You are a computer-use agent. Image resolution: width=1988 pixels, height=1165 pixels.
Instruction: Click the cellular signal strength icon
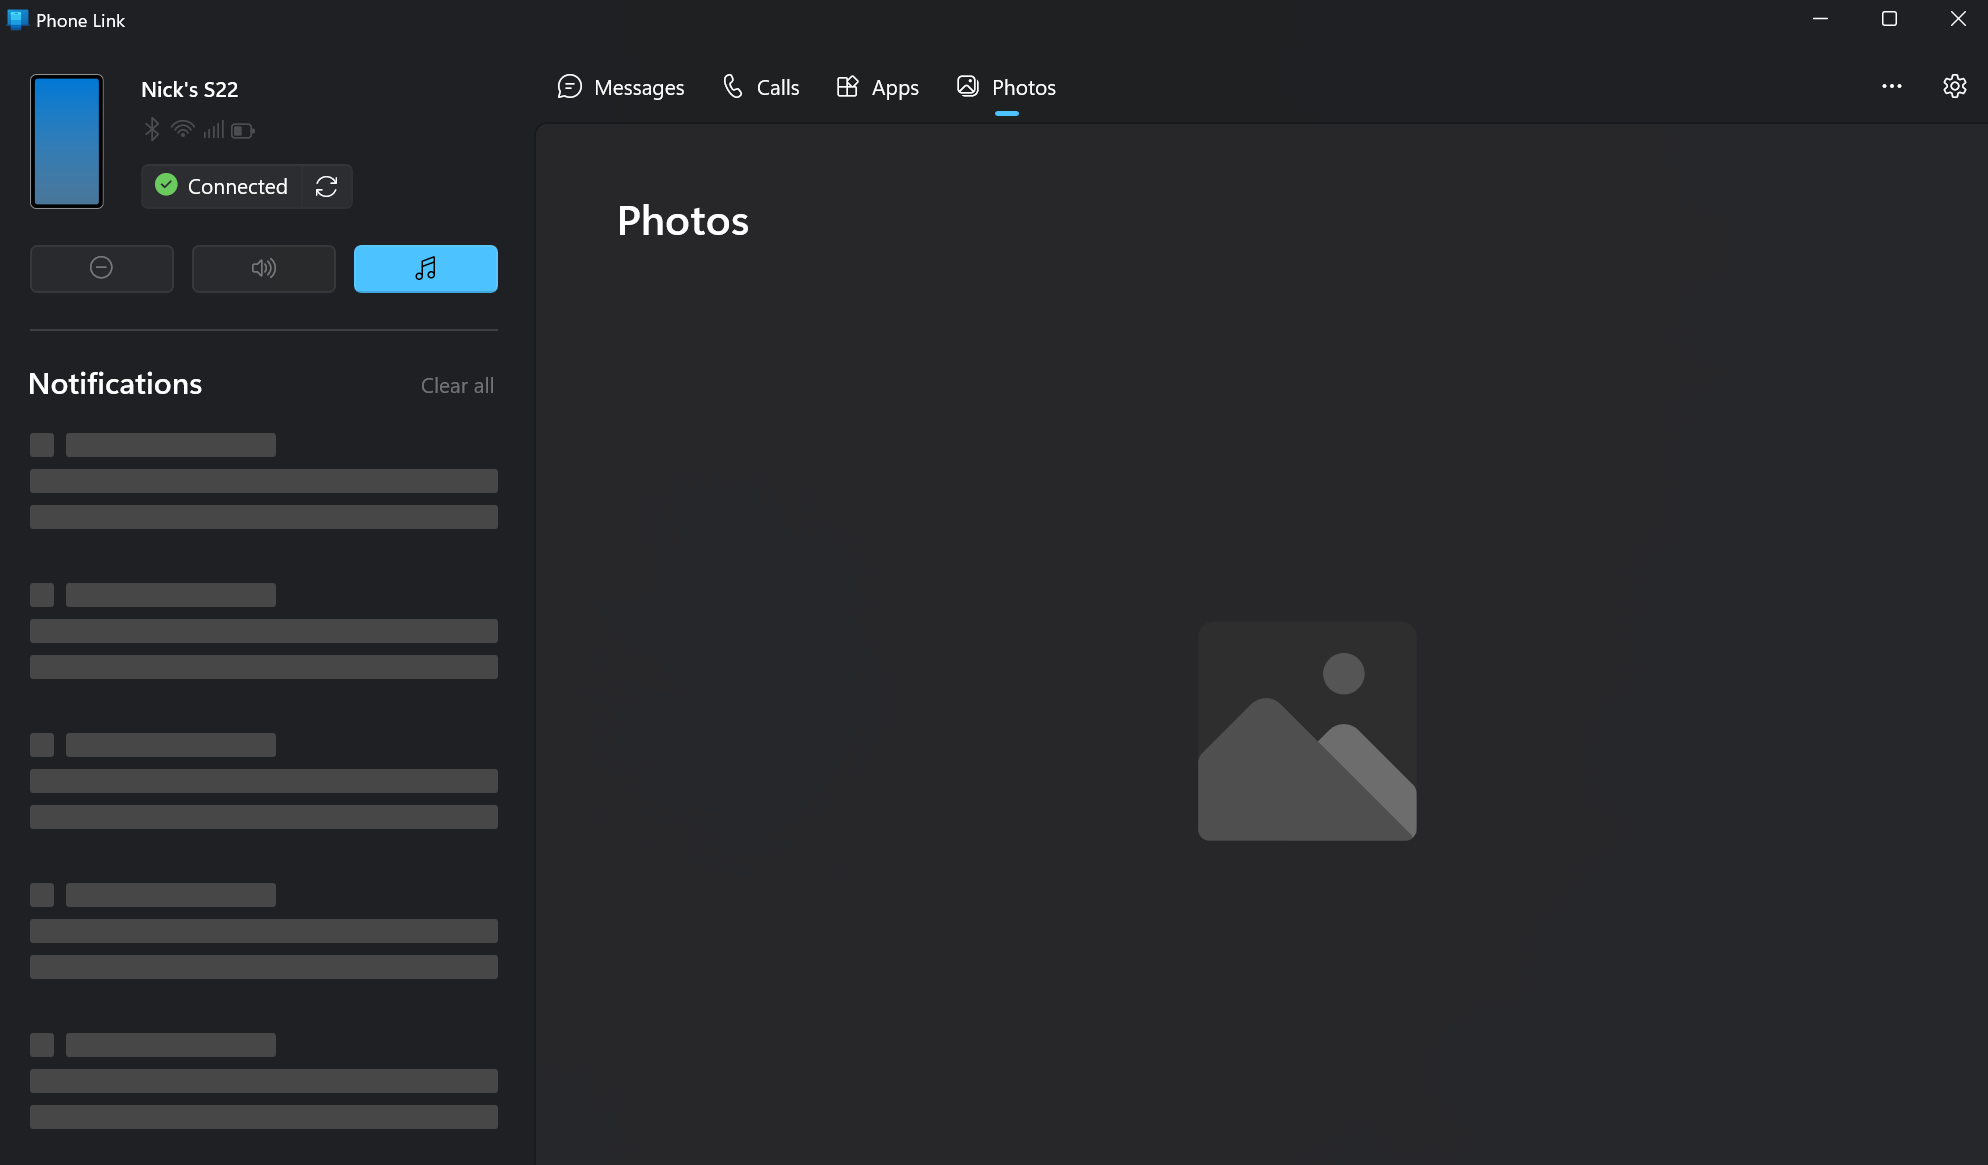point(213,130)
